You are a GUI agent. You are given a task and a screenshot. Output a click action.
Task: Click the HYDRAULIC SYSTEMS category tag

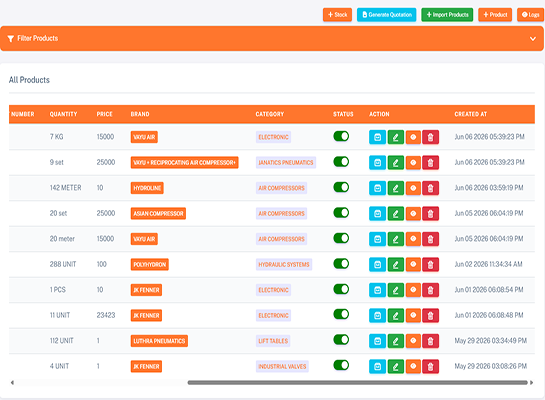click(x=284, y=264)
